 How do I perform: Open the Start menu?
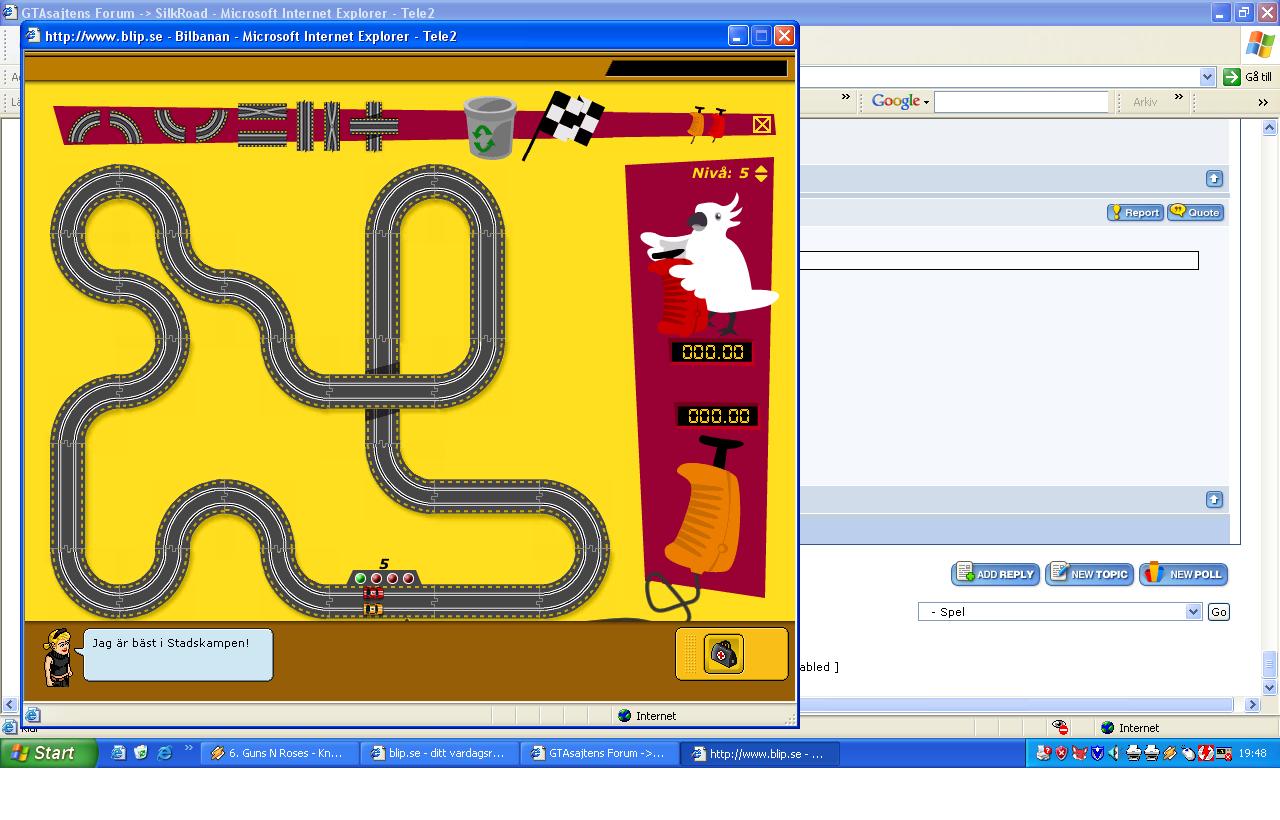tap(49, 753)
